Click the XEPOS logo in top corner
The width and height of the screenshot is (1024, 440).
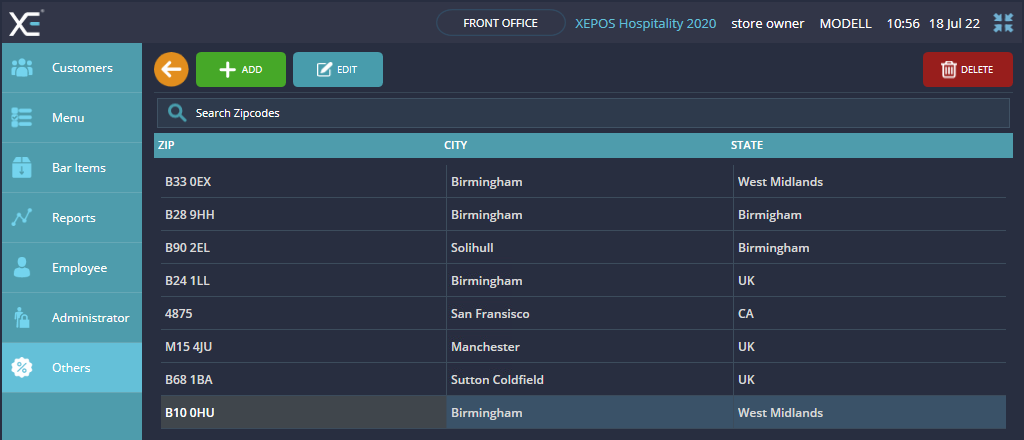pos(25,22)
